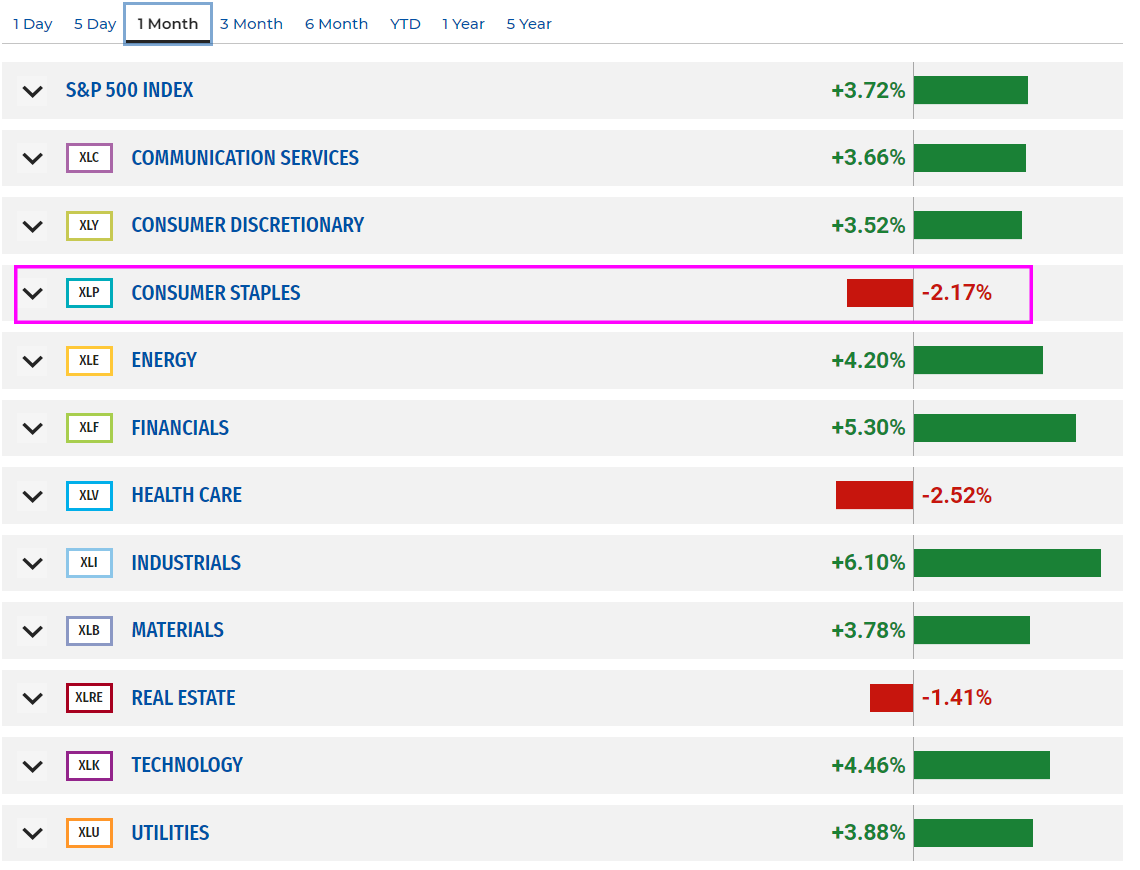Expand the Technology row chevron

33,766
